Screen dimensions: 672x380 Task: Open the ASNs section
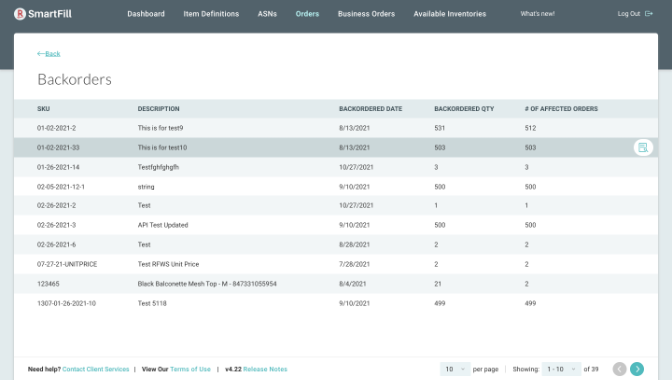click(267, 14)
